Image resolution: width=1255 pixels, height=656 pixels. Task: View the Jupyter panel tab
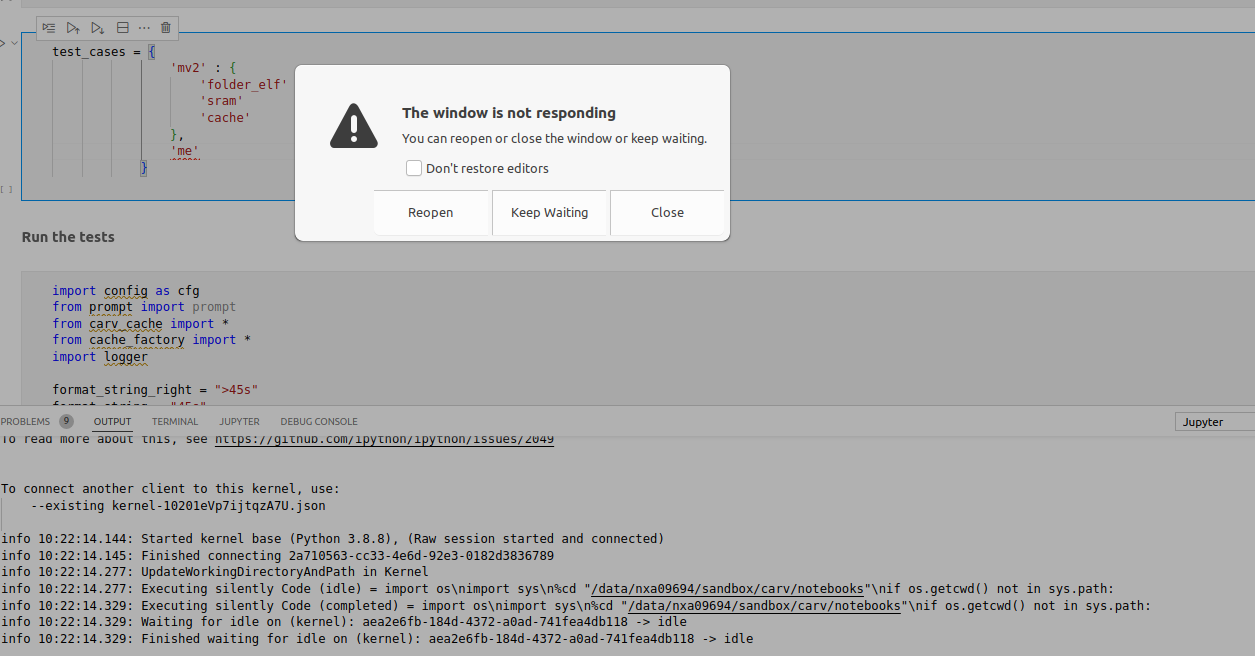pyautogui.click(x=239, y=421)
